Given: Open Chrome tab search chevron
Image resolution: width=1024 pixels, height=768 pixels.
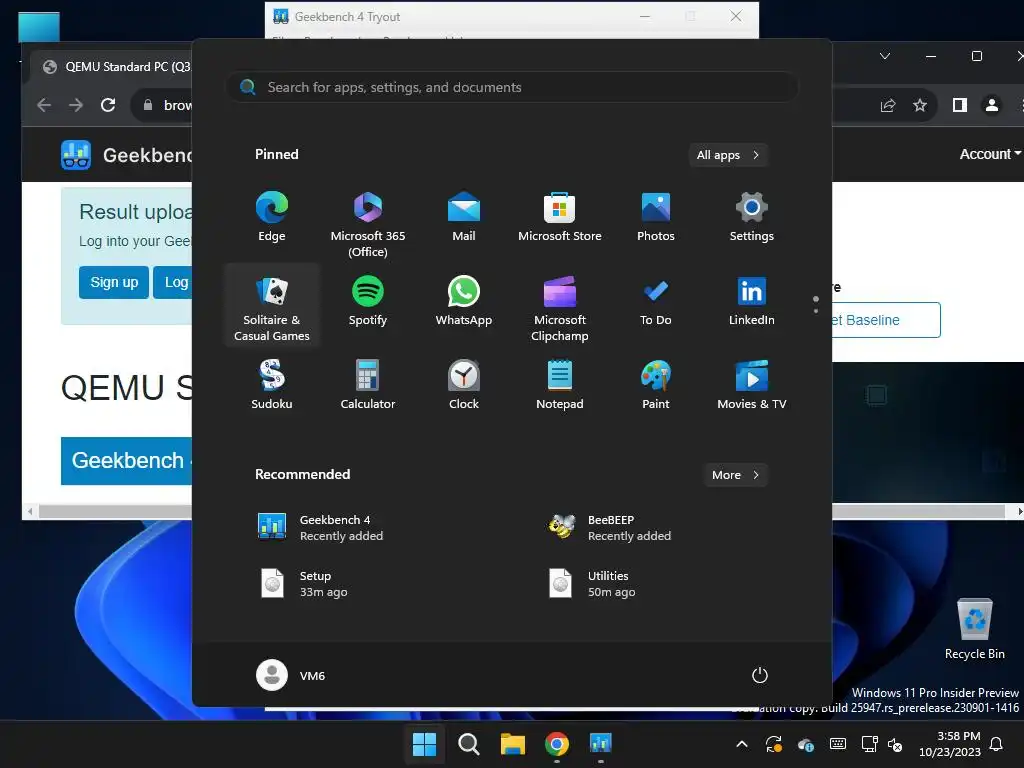Looking at the screenshot, I should click(885, 56).
